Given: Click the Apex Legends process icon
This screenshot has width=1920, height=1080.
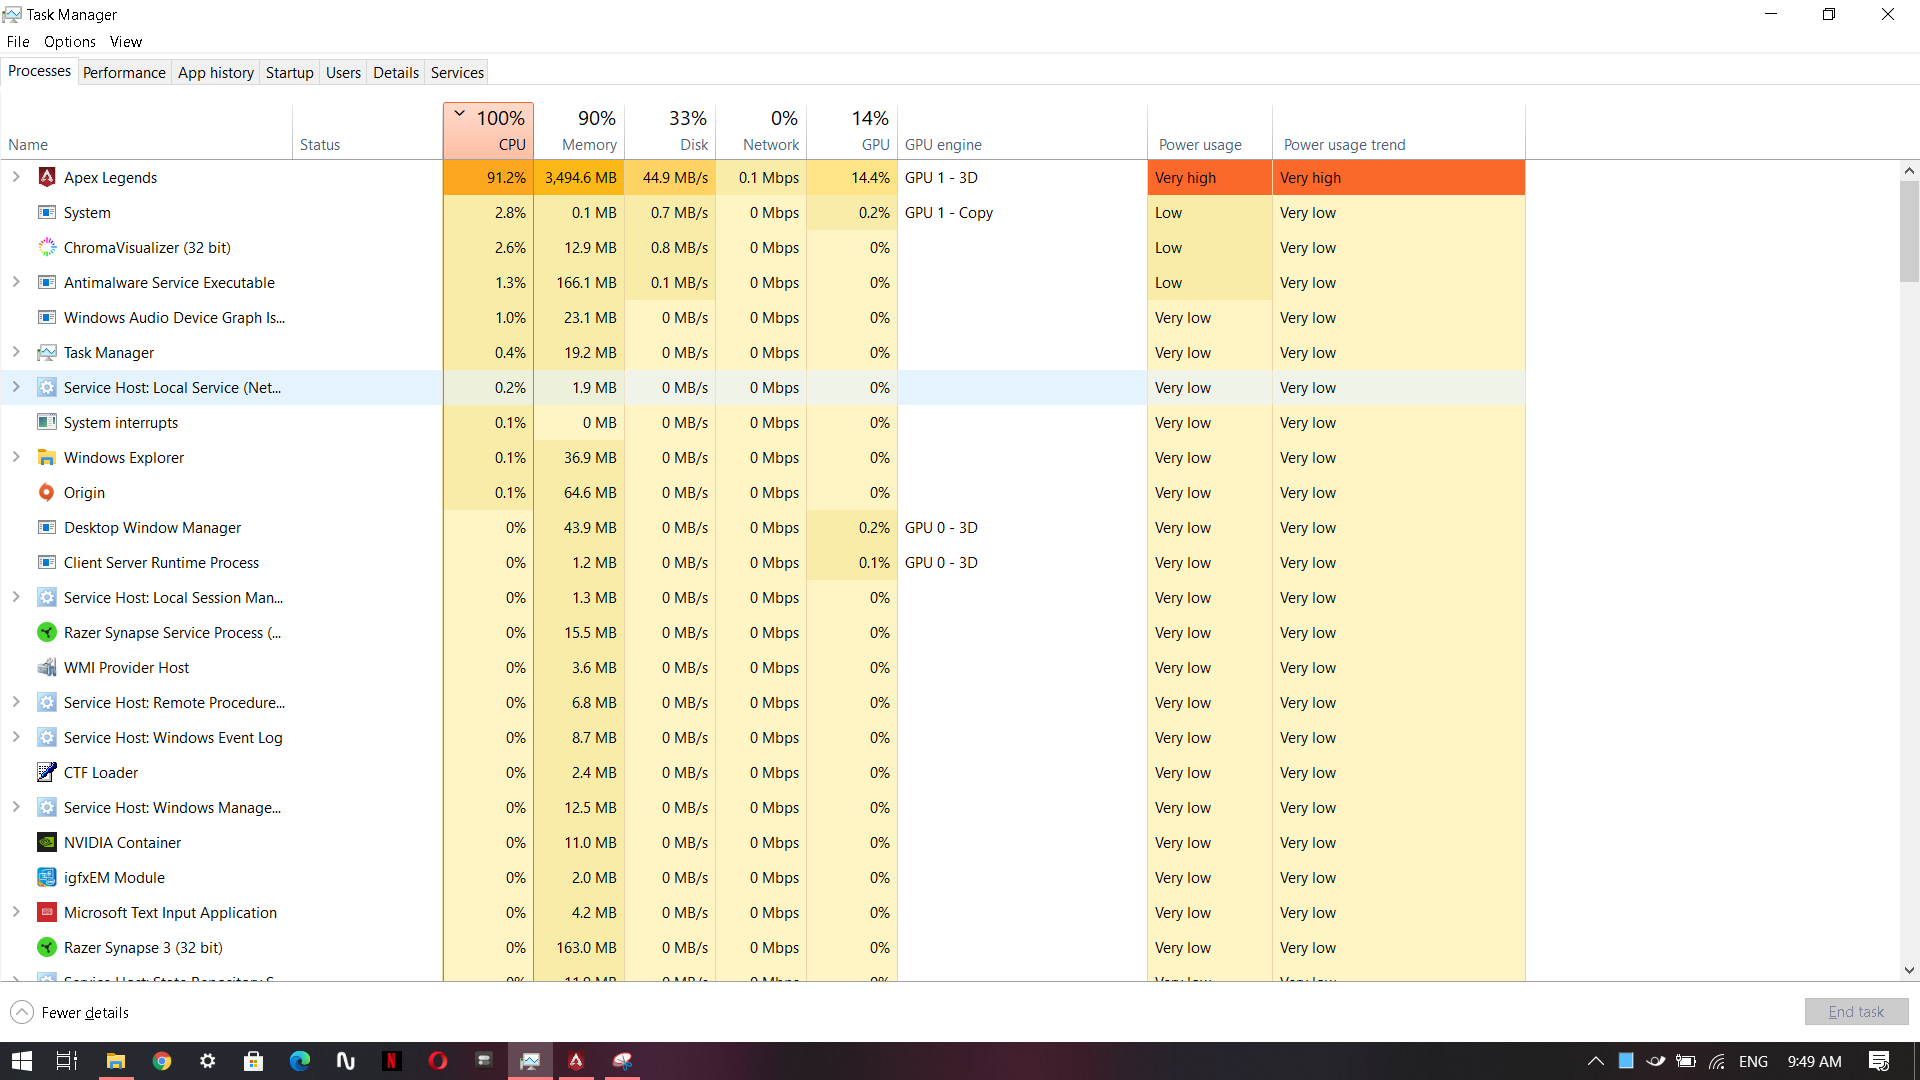Looking at the screenshot, I should click(46, 177).
